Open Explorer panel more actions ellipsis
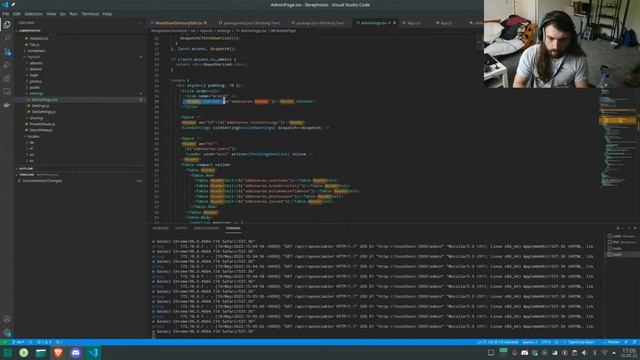Viewport: 640px width, 360px height. (140, 23)
